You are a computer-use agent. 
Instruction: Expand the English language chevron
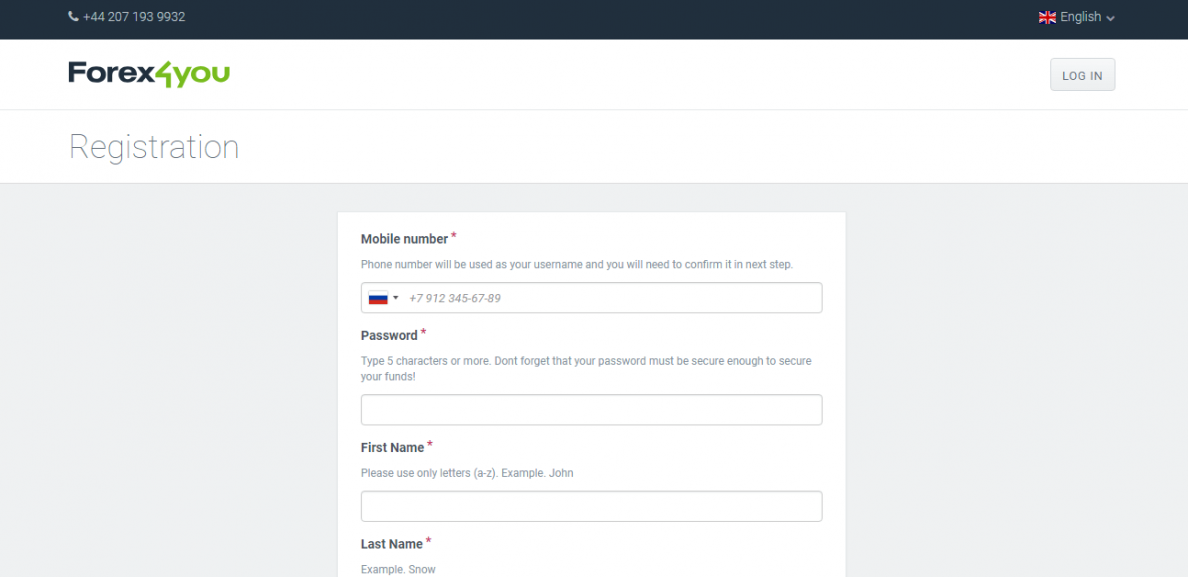1110,18
